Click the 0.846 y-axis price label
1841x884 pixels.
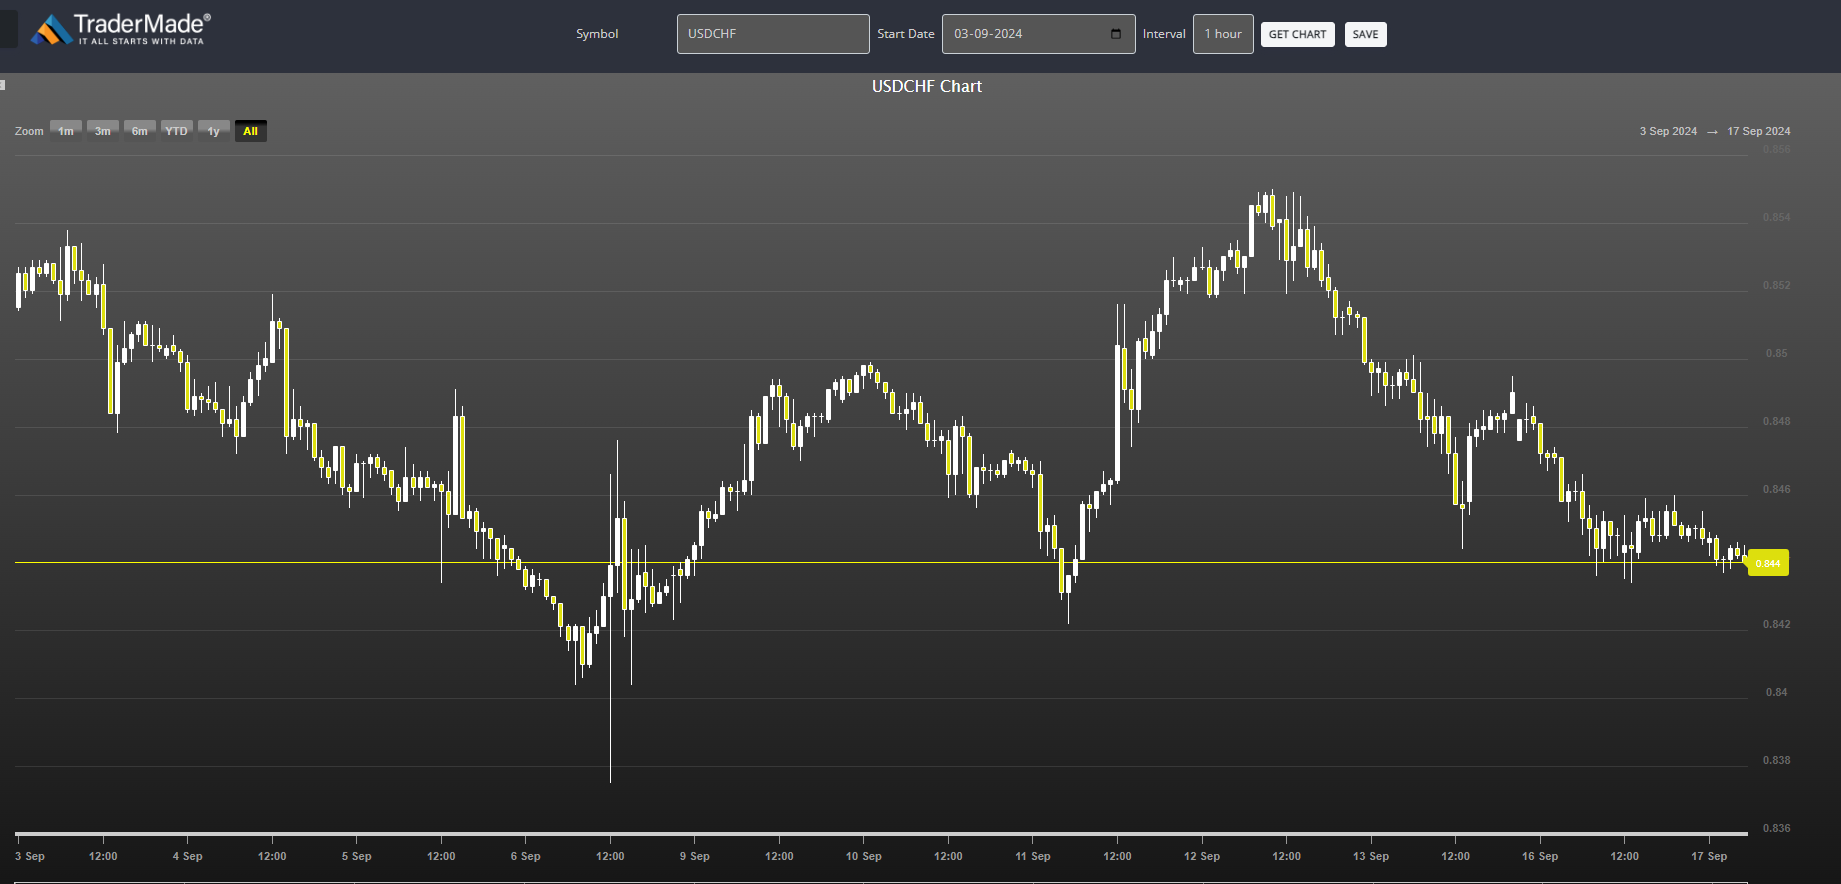coord(1777,489)
